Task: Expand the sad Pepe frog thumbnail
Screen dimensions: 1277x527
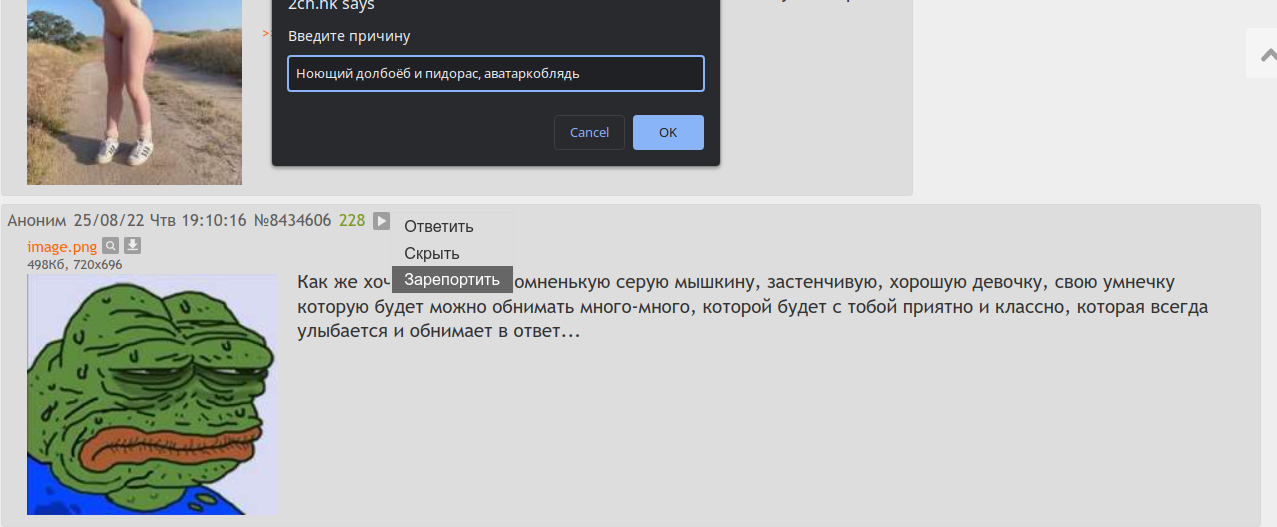Action: coord(152,395)
